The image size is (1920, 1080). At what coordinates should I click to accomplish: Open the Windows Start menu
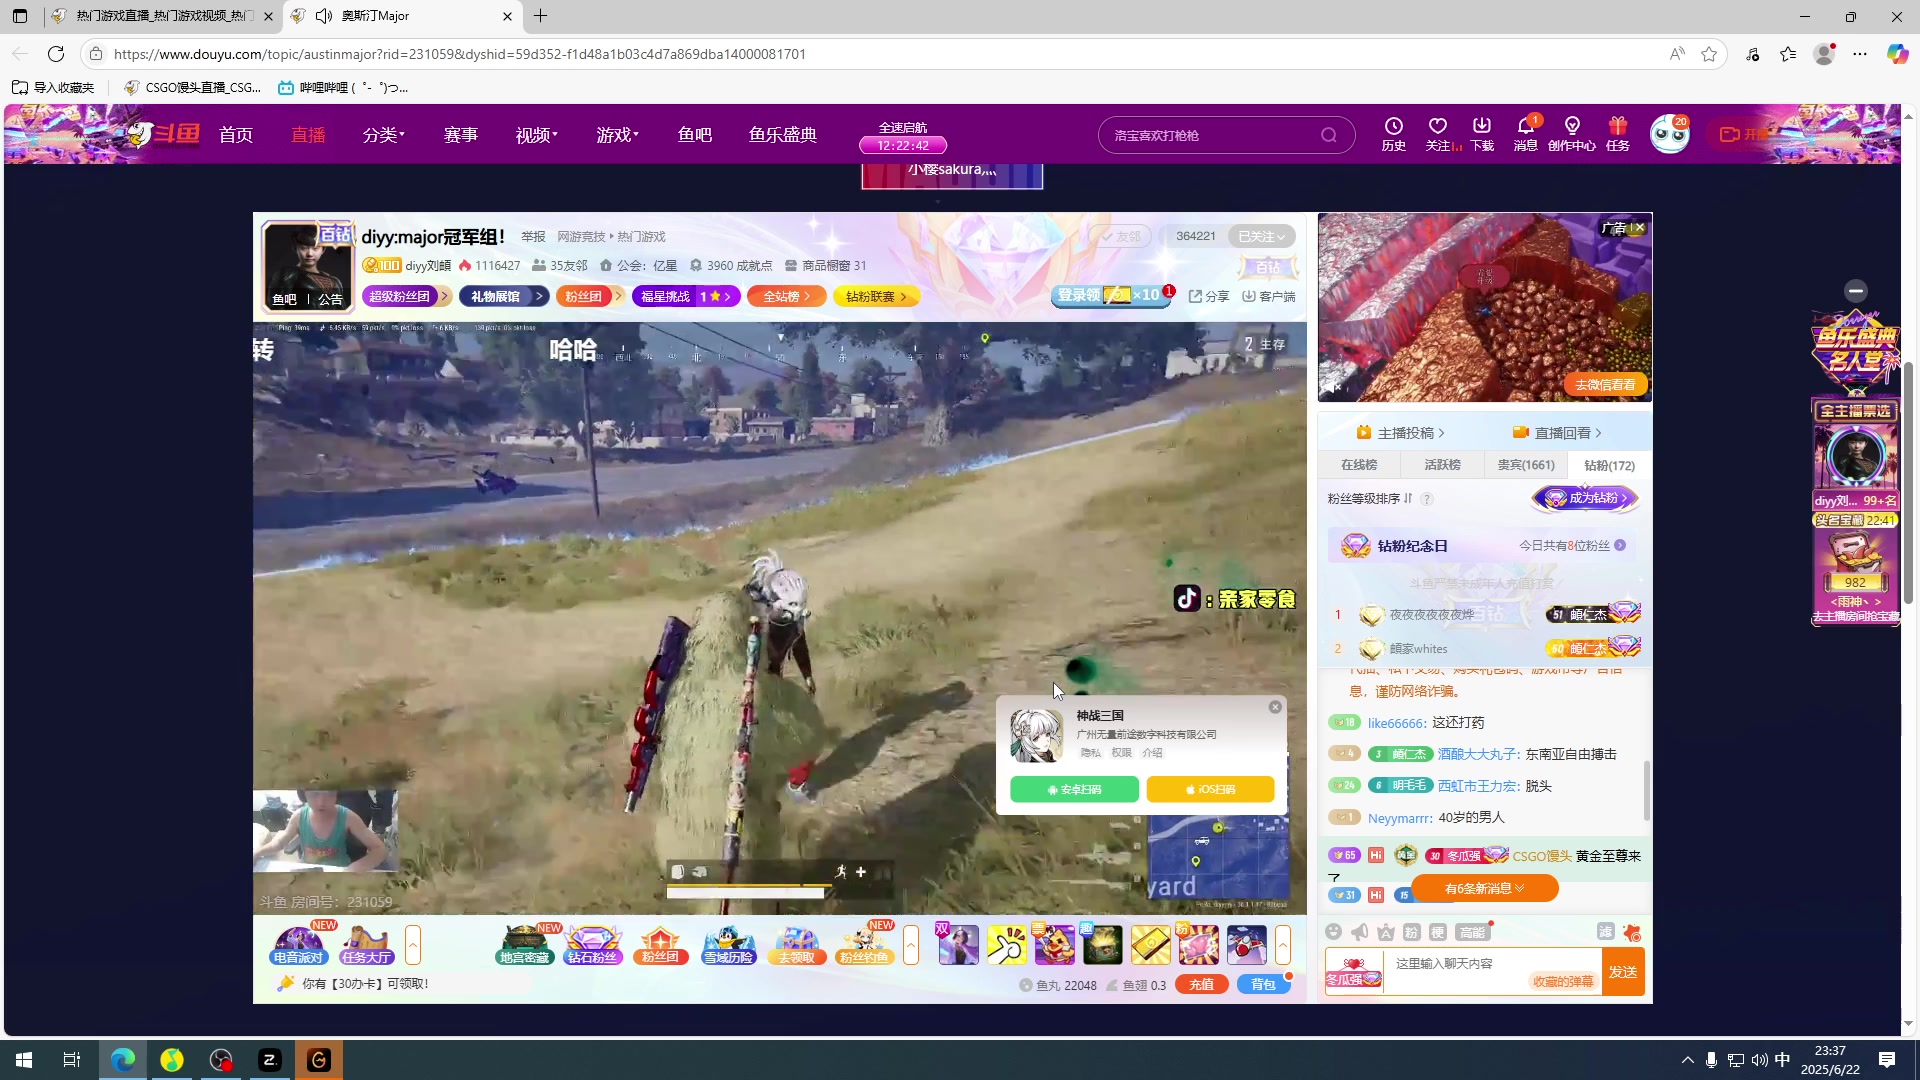click(x=24, y=1060)
